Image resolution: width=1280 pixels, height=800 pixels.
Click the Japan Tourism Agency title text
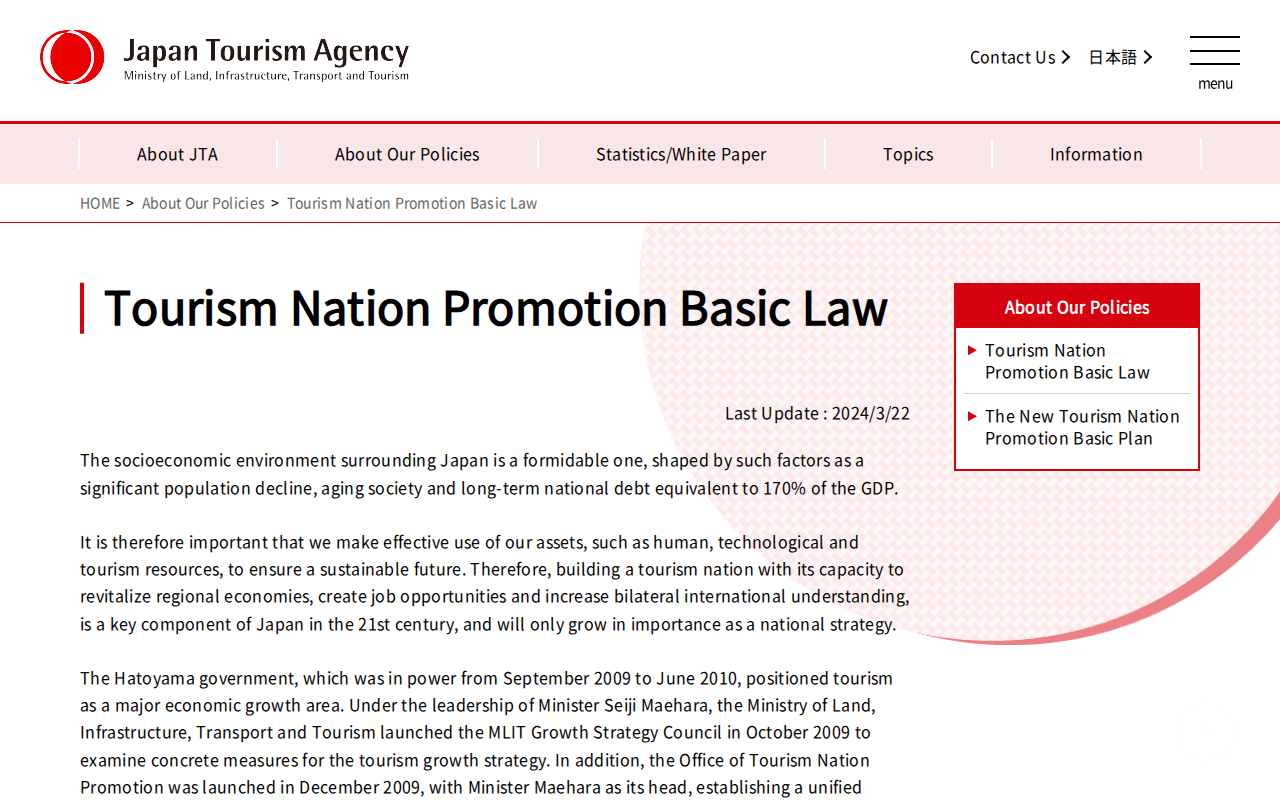click(266, 50)
